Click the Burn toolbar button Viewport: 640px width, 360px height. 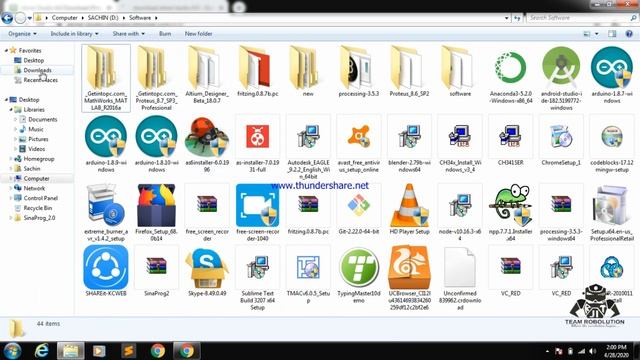(165, 33)
